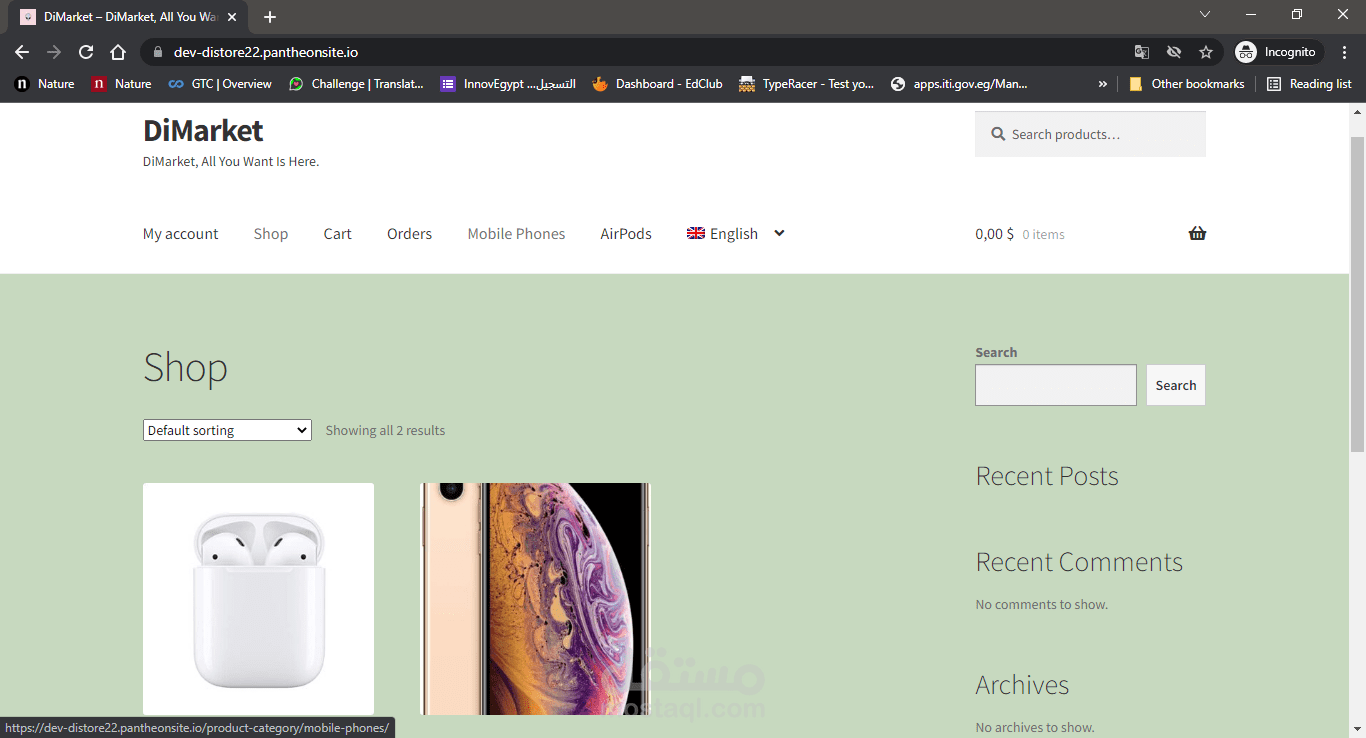The height and width of the screenshot is (738, 1366).
Task: Click the 'Recent Comments' heading
Action: tap(1079, 562)
